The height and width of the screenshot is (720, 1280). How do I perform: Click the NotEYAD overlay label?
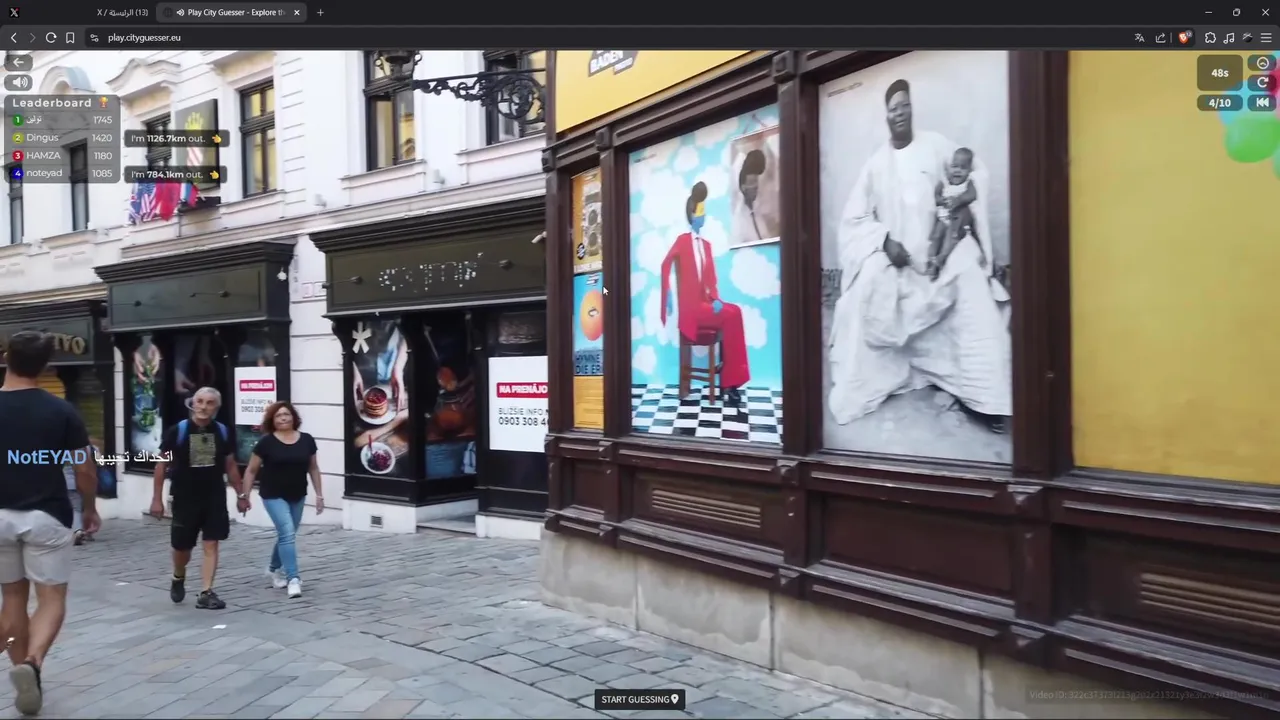click(x=47, y=457)
